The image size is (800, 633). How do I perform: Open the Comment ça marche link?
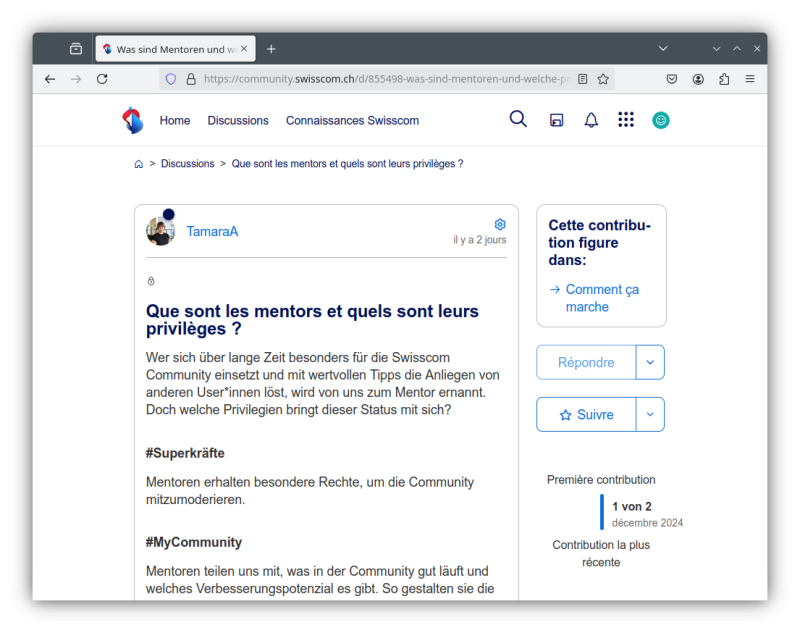tap(601, 298)
